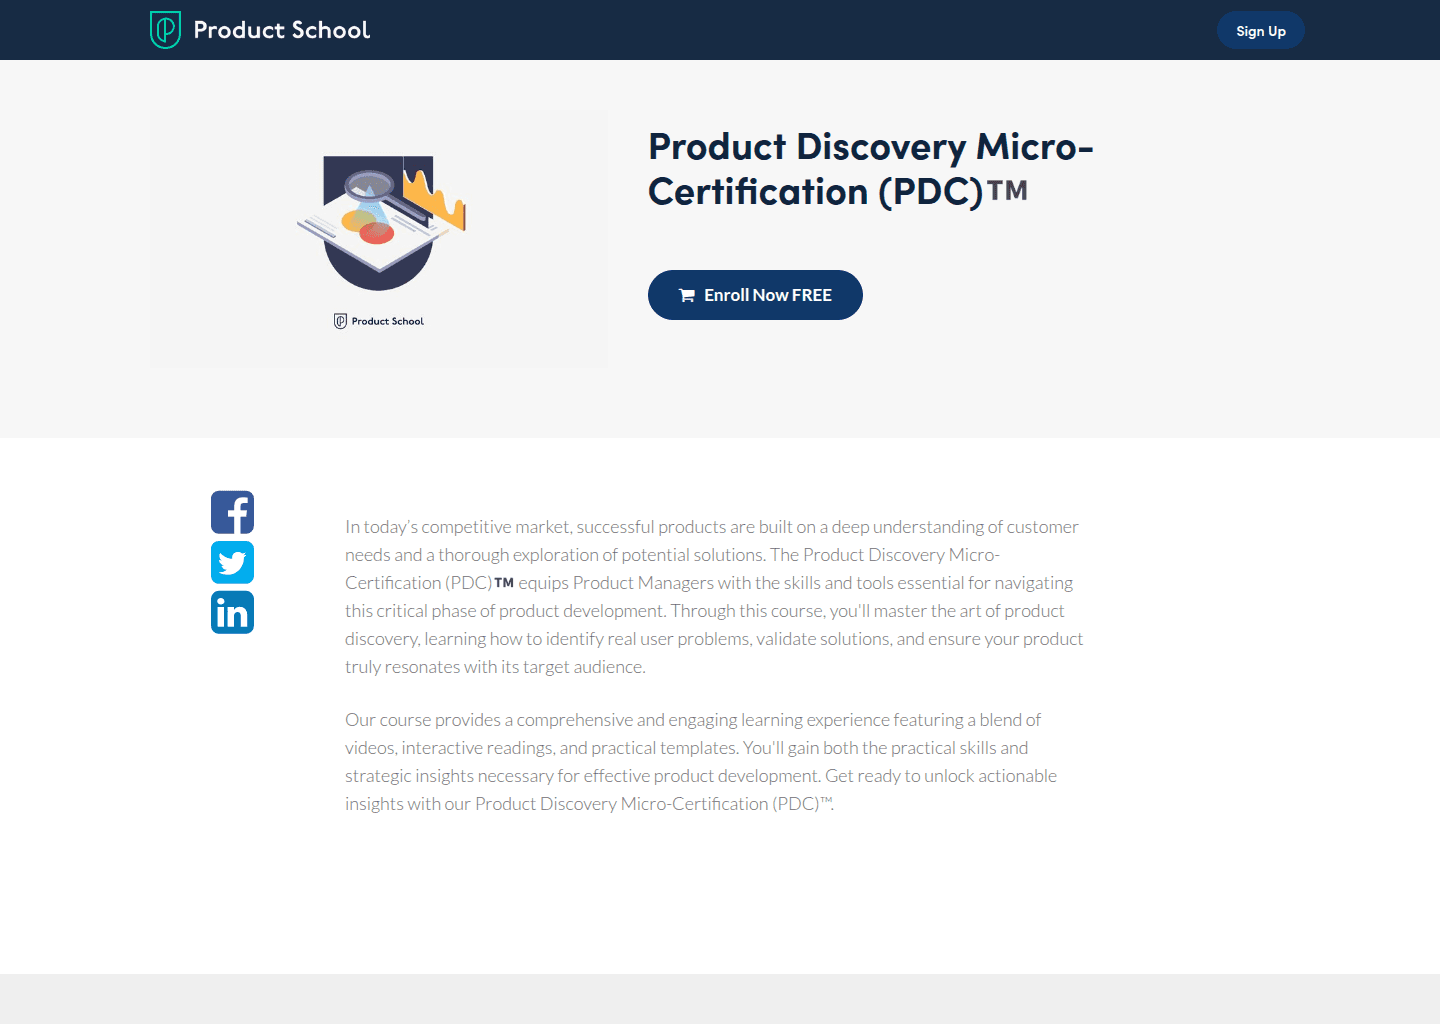Click the gray hero banner background
The height and width of the screenshot is (1024, 1440).
coord(1200,400)
